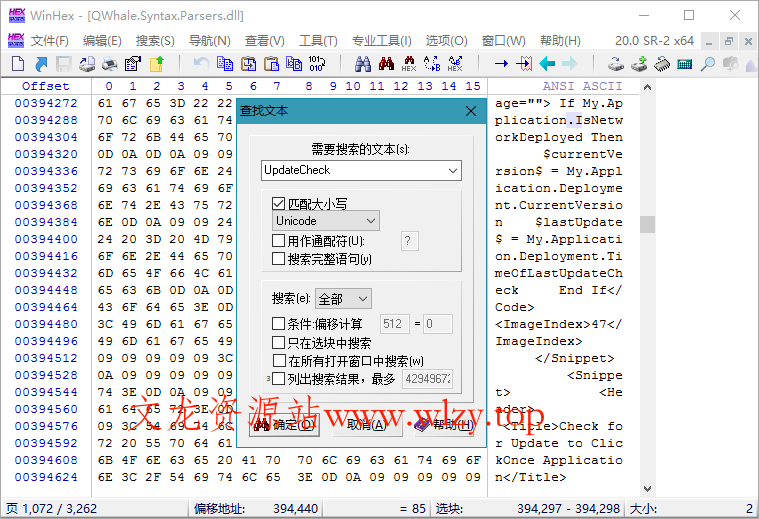The image size is (759, 519).
Task: Open the 搜索(S) menu
Action: pos(155,41)
